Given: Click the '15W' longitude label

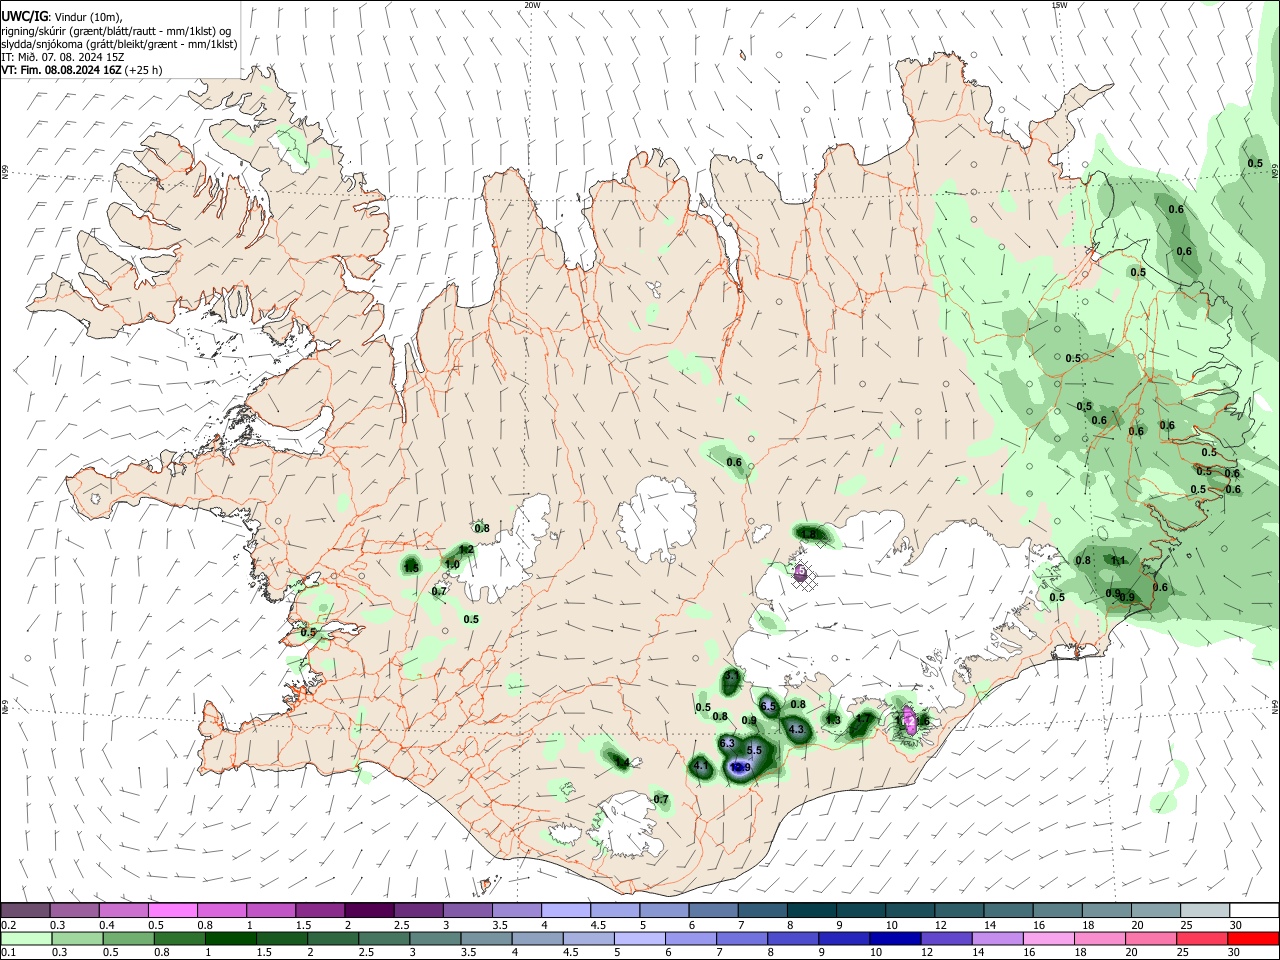Looking at the screenshot, I should point(1059,5).
